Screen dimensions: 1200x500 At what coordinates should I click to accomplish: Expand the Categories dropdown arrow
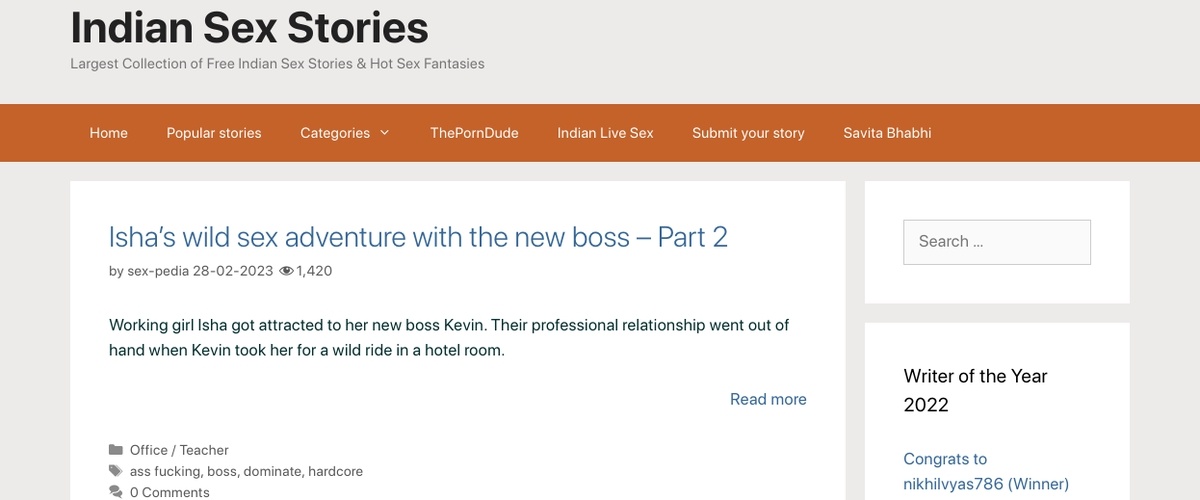[x=385, y=133]
